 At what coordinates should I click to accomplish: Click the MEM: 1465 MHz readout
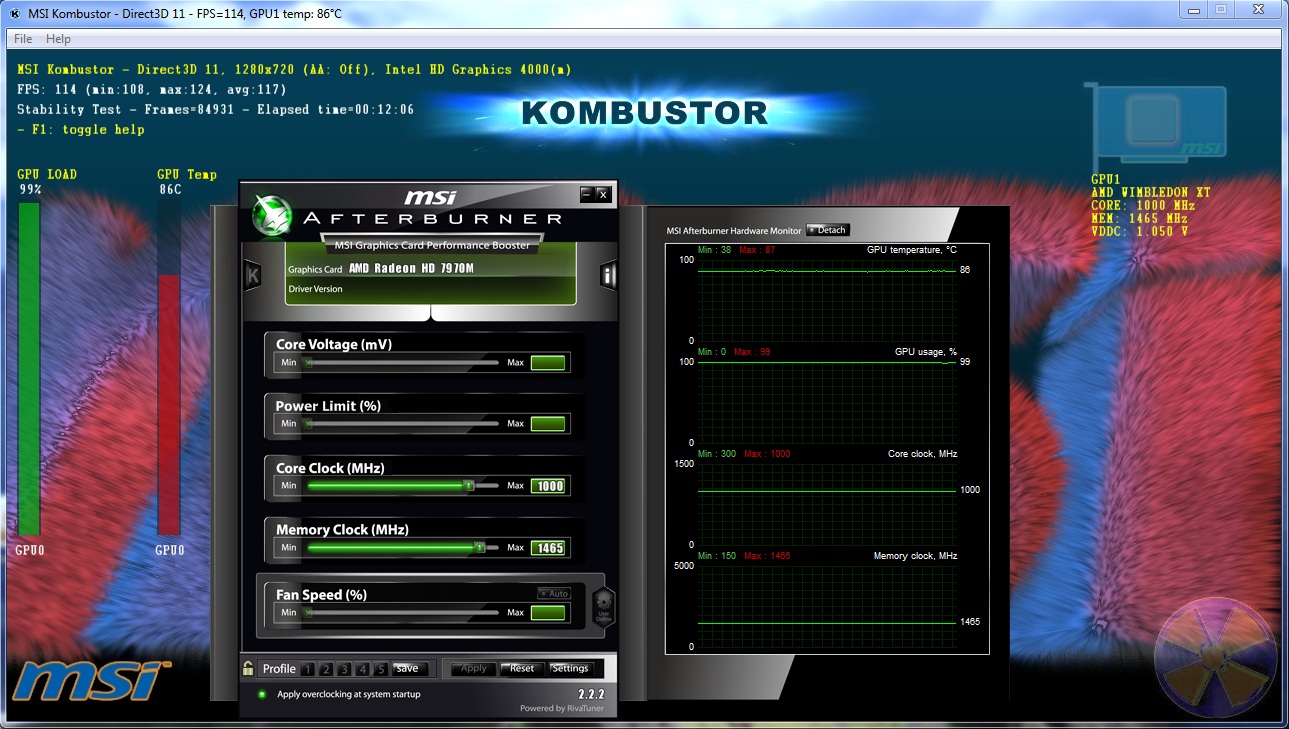pos(1139,218)
